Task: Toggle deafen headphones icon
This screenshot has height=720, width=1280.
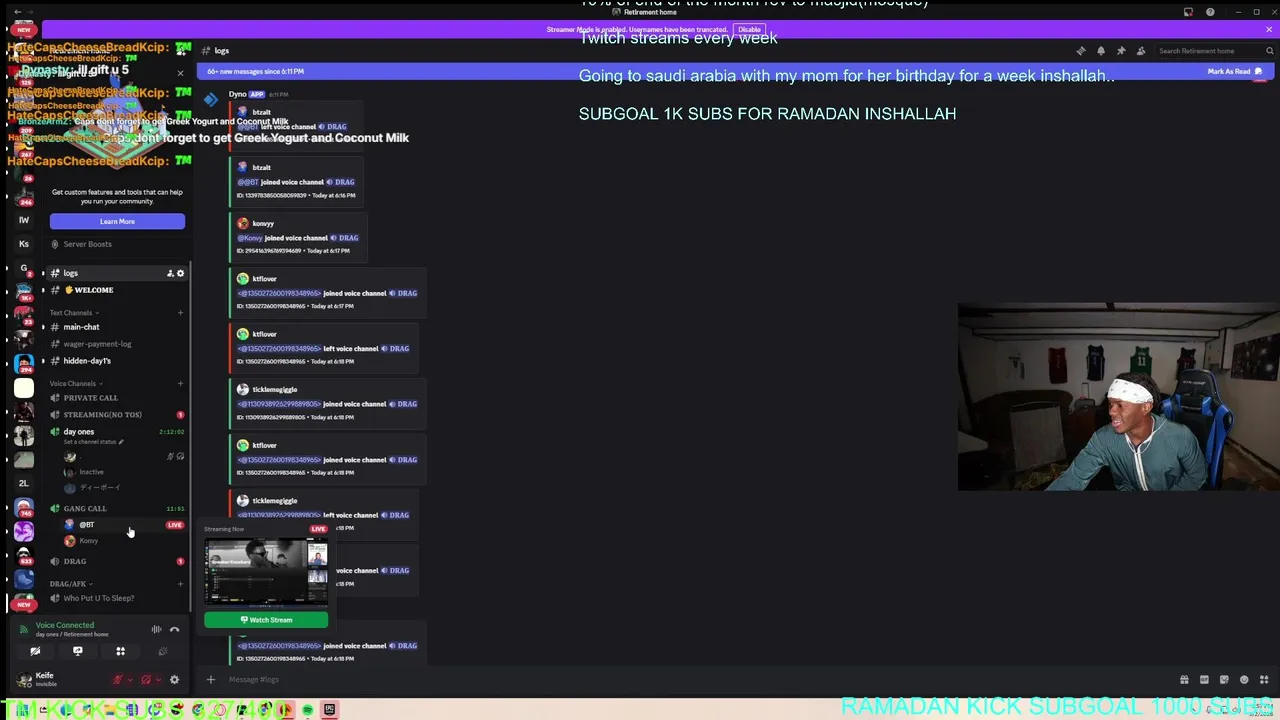Action: pyautogui.click(x=146, y=680)
